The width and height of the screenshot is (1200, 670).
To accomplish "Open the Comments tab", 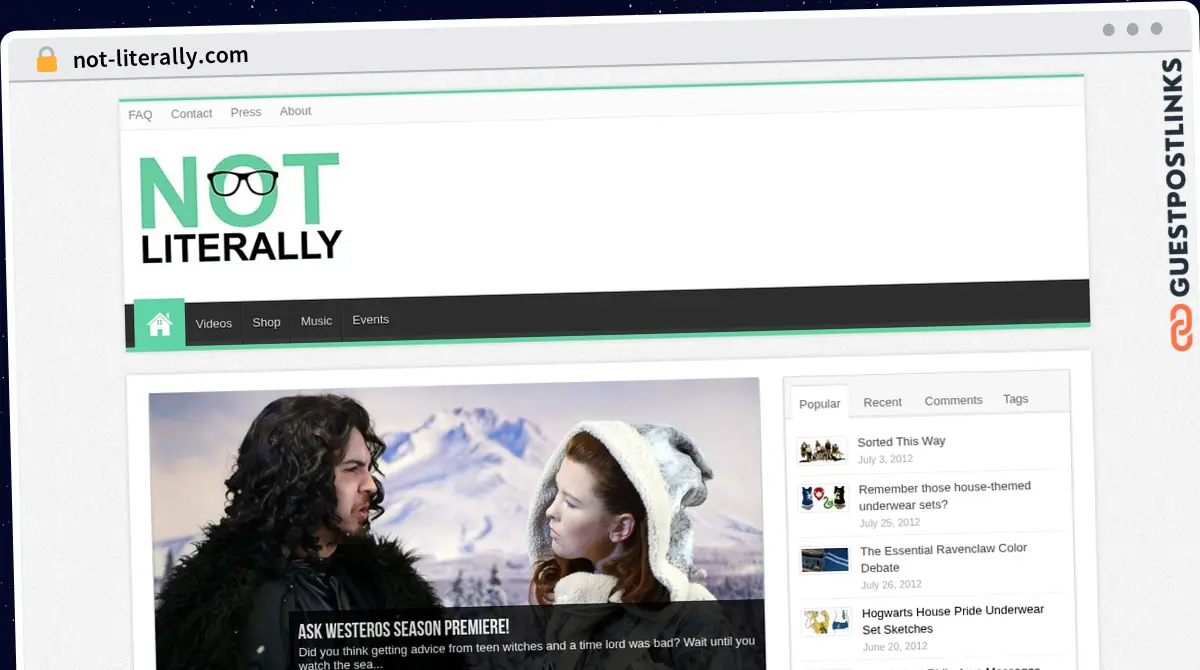I will coord(953,400).
